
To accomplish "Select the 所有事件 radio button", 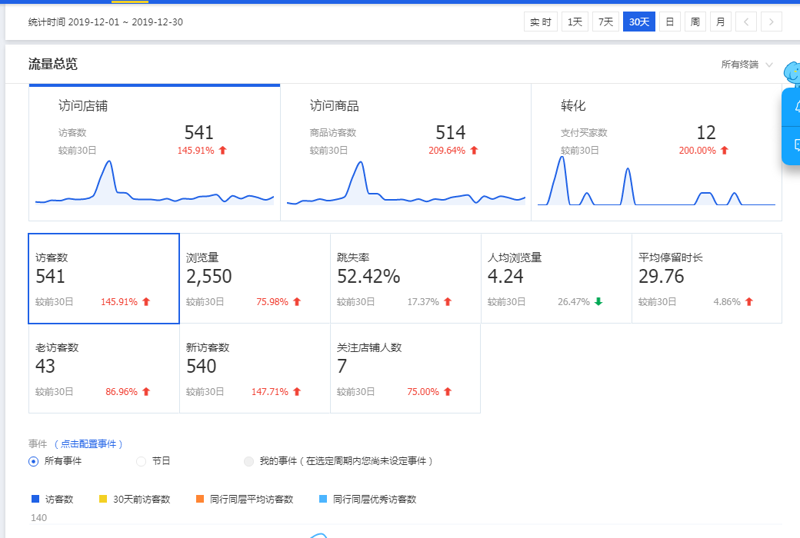I will click(34, 461).
